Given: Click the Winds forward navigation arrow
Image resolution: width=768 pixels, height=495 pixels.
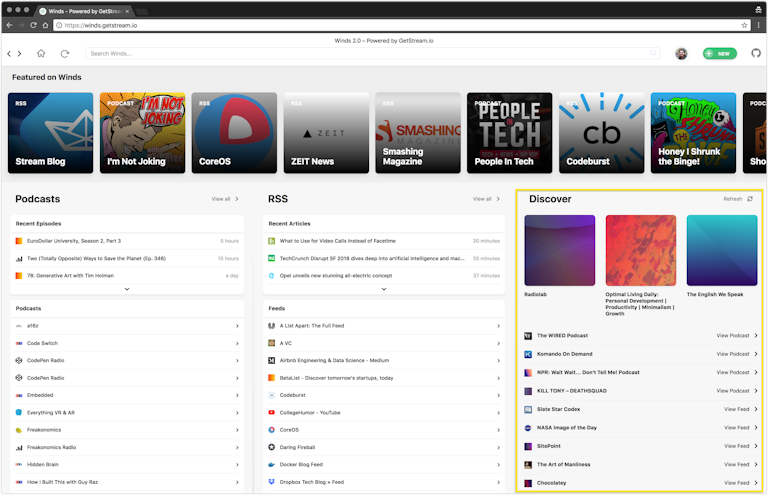Looking at the screenshot, I should tap(20, 54).
